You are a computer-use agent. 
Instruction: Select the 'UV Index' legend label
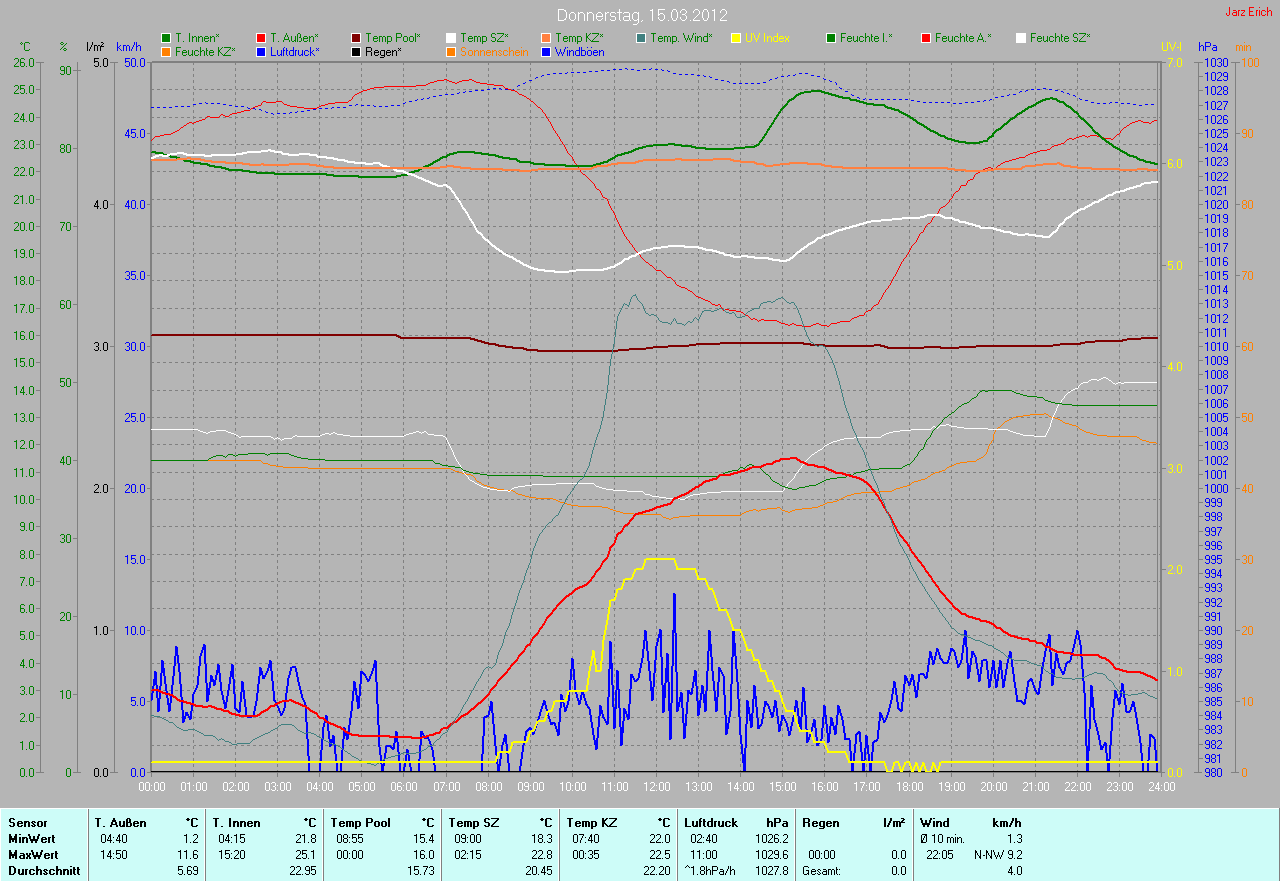(x=767, y=38)
